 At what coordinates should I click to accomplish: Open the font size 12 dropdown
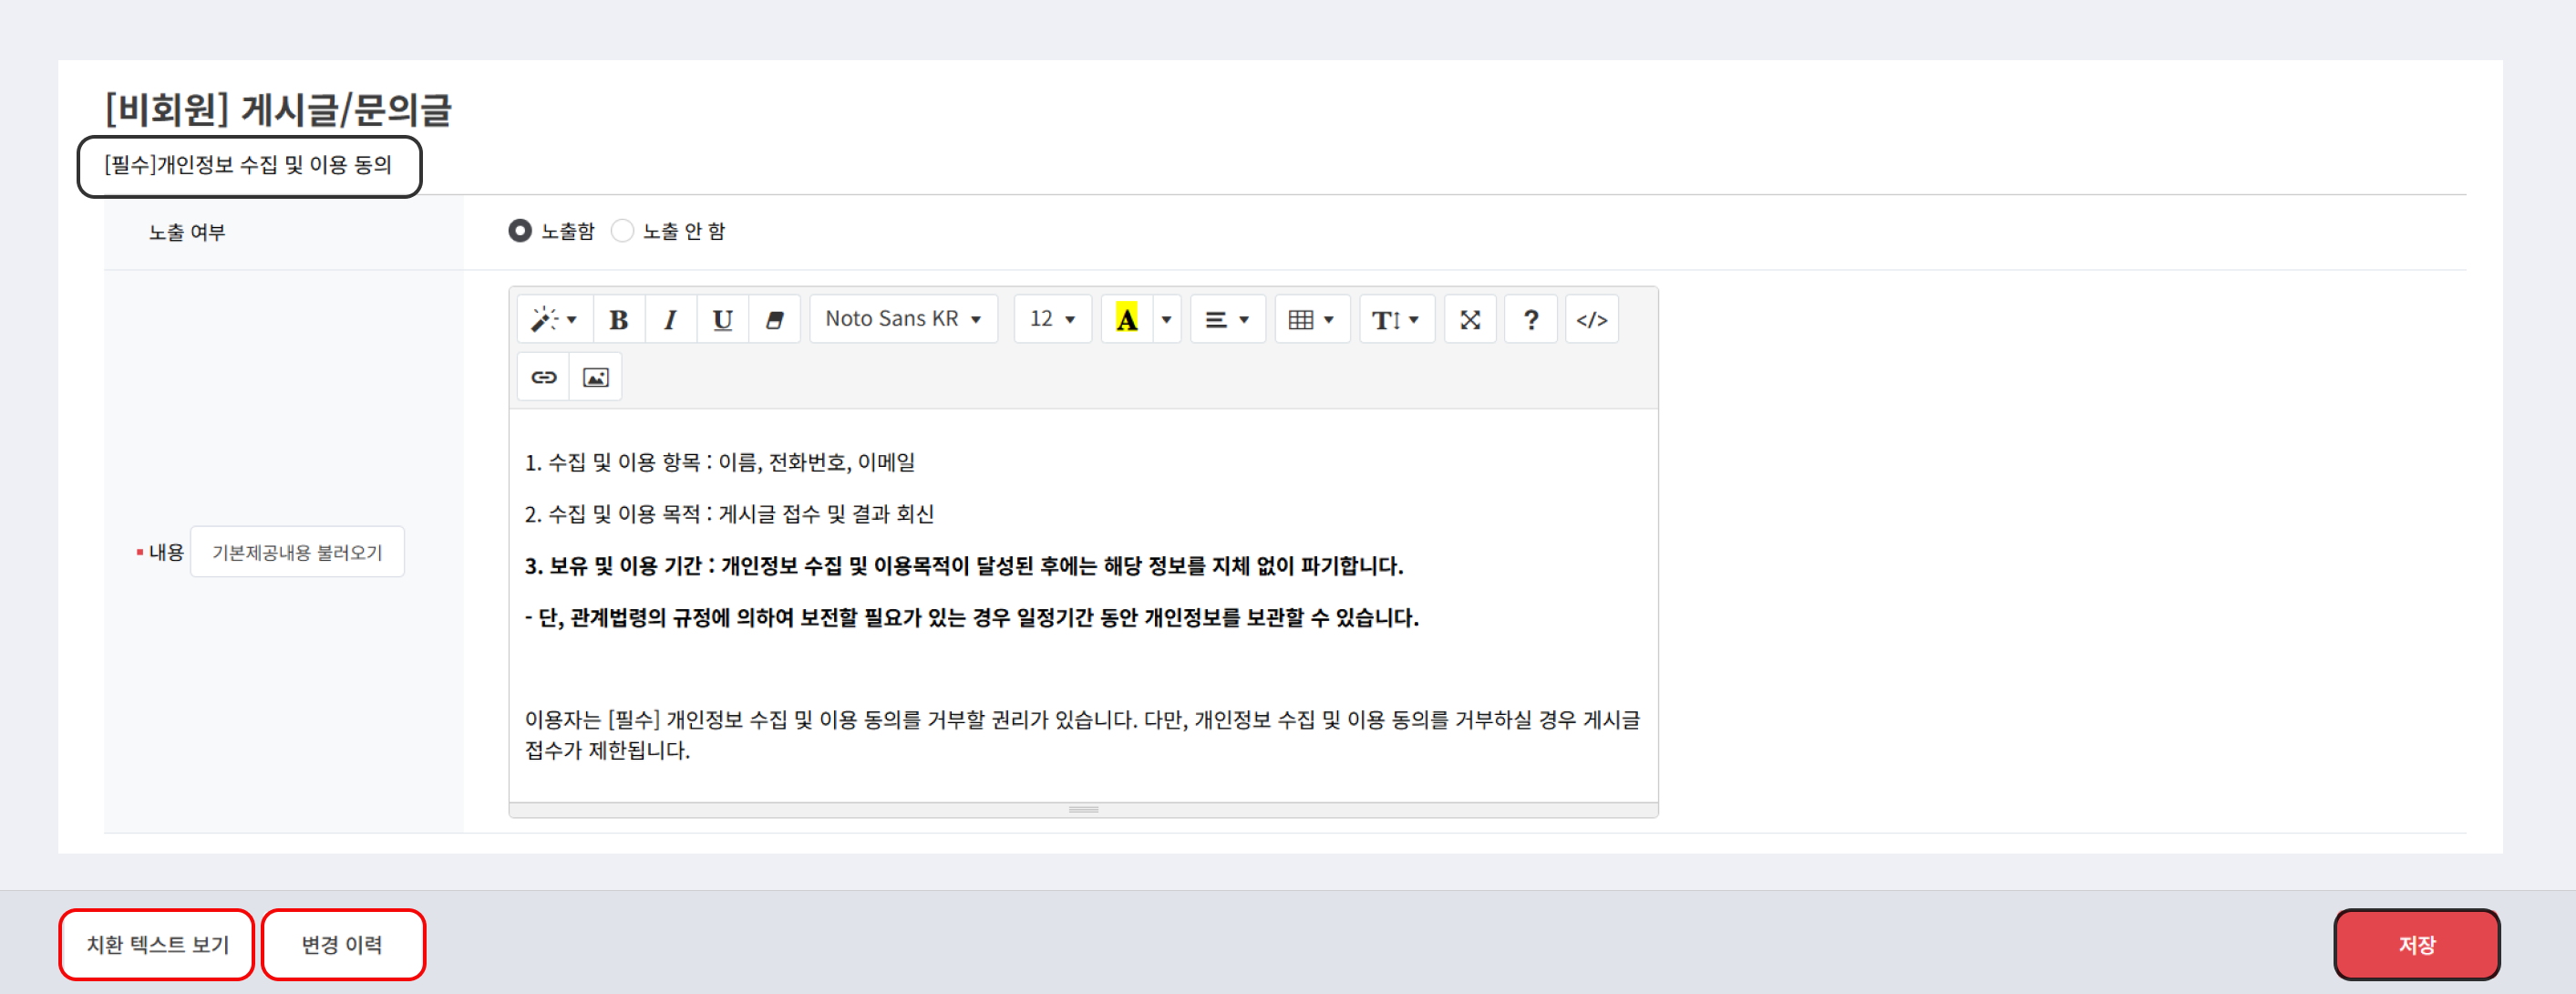pos(1052,319)
